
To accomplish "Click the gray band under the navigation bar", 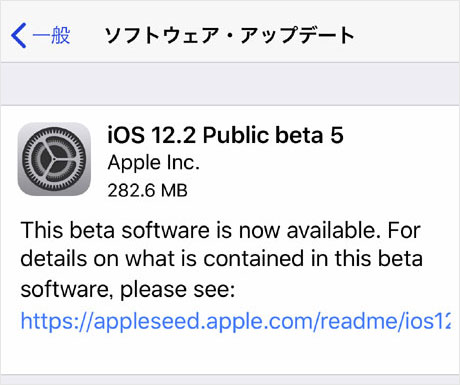I will [230, 84].
